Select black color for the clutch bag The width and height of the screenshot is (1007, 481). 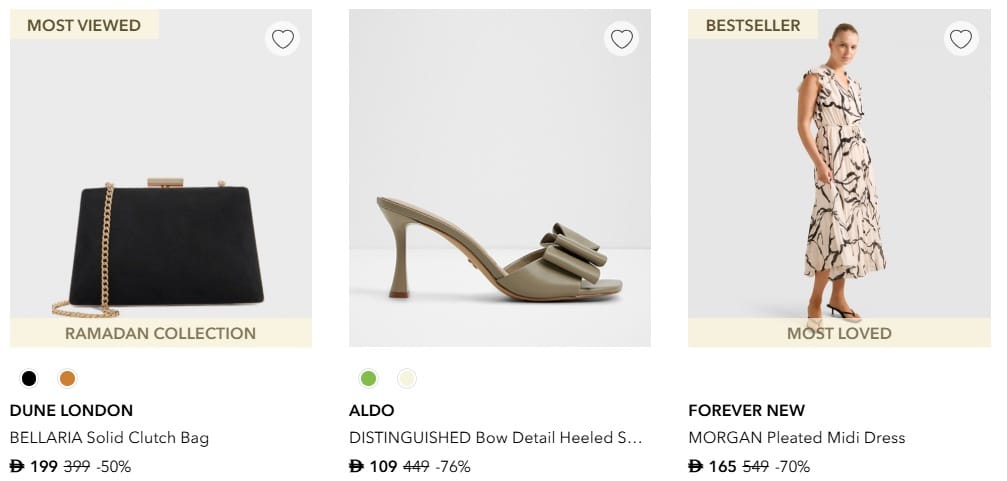[29, 378]
